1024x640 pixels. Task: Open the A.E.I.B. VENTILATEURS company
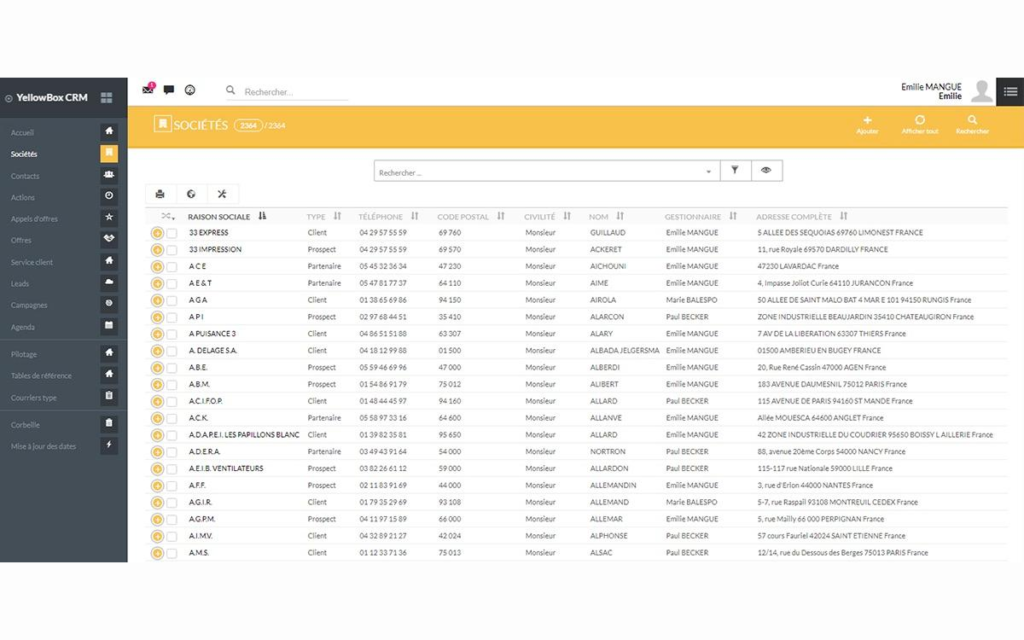pyautogui.click(x=226, y=469)
